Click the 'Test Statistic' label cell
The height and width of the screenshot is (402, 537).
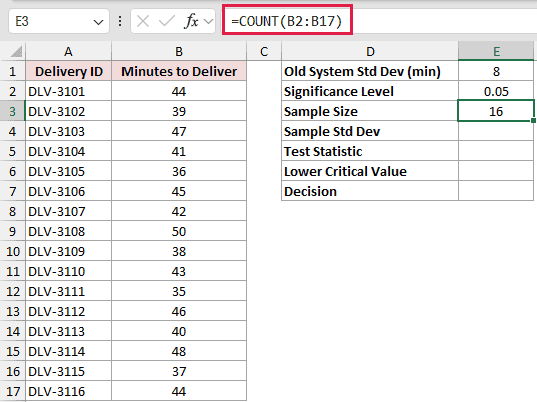click(370, 151)
